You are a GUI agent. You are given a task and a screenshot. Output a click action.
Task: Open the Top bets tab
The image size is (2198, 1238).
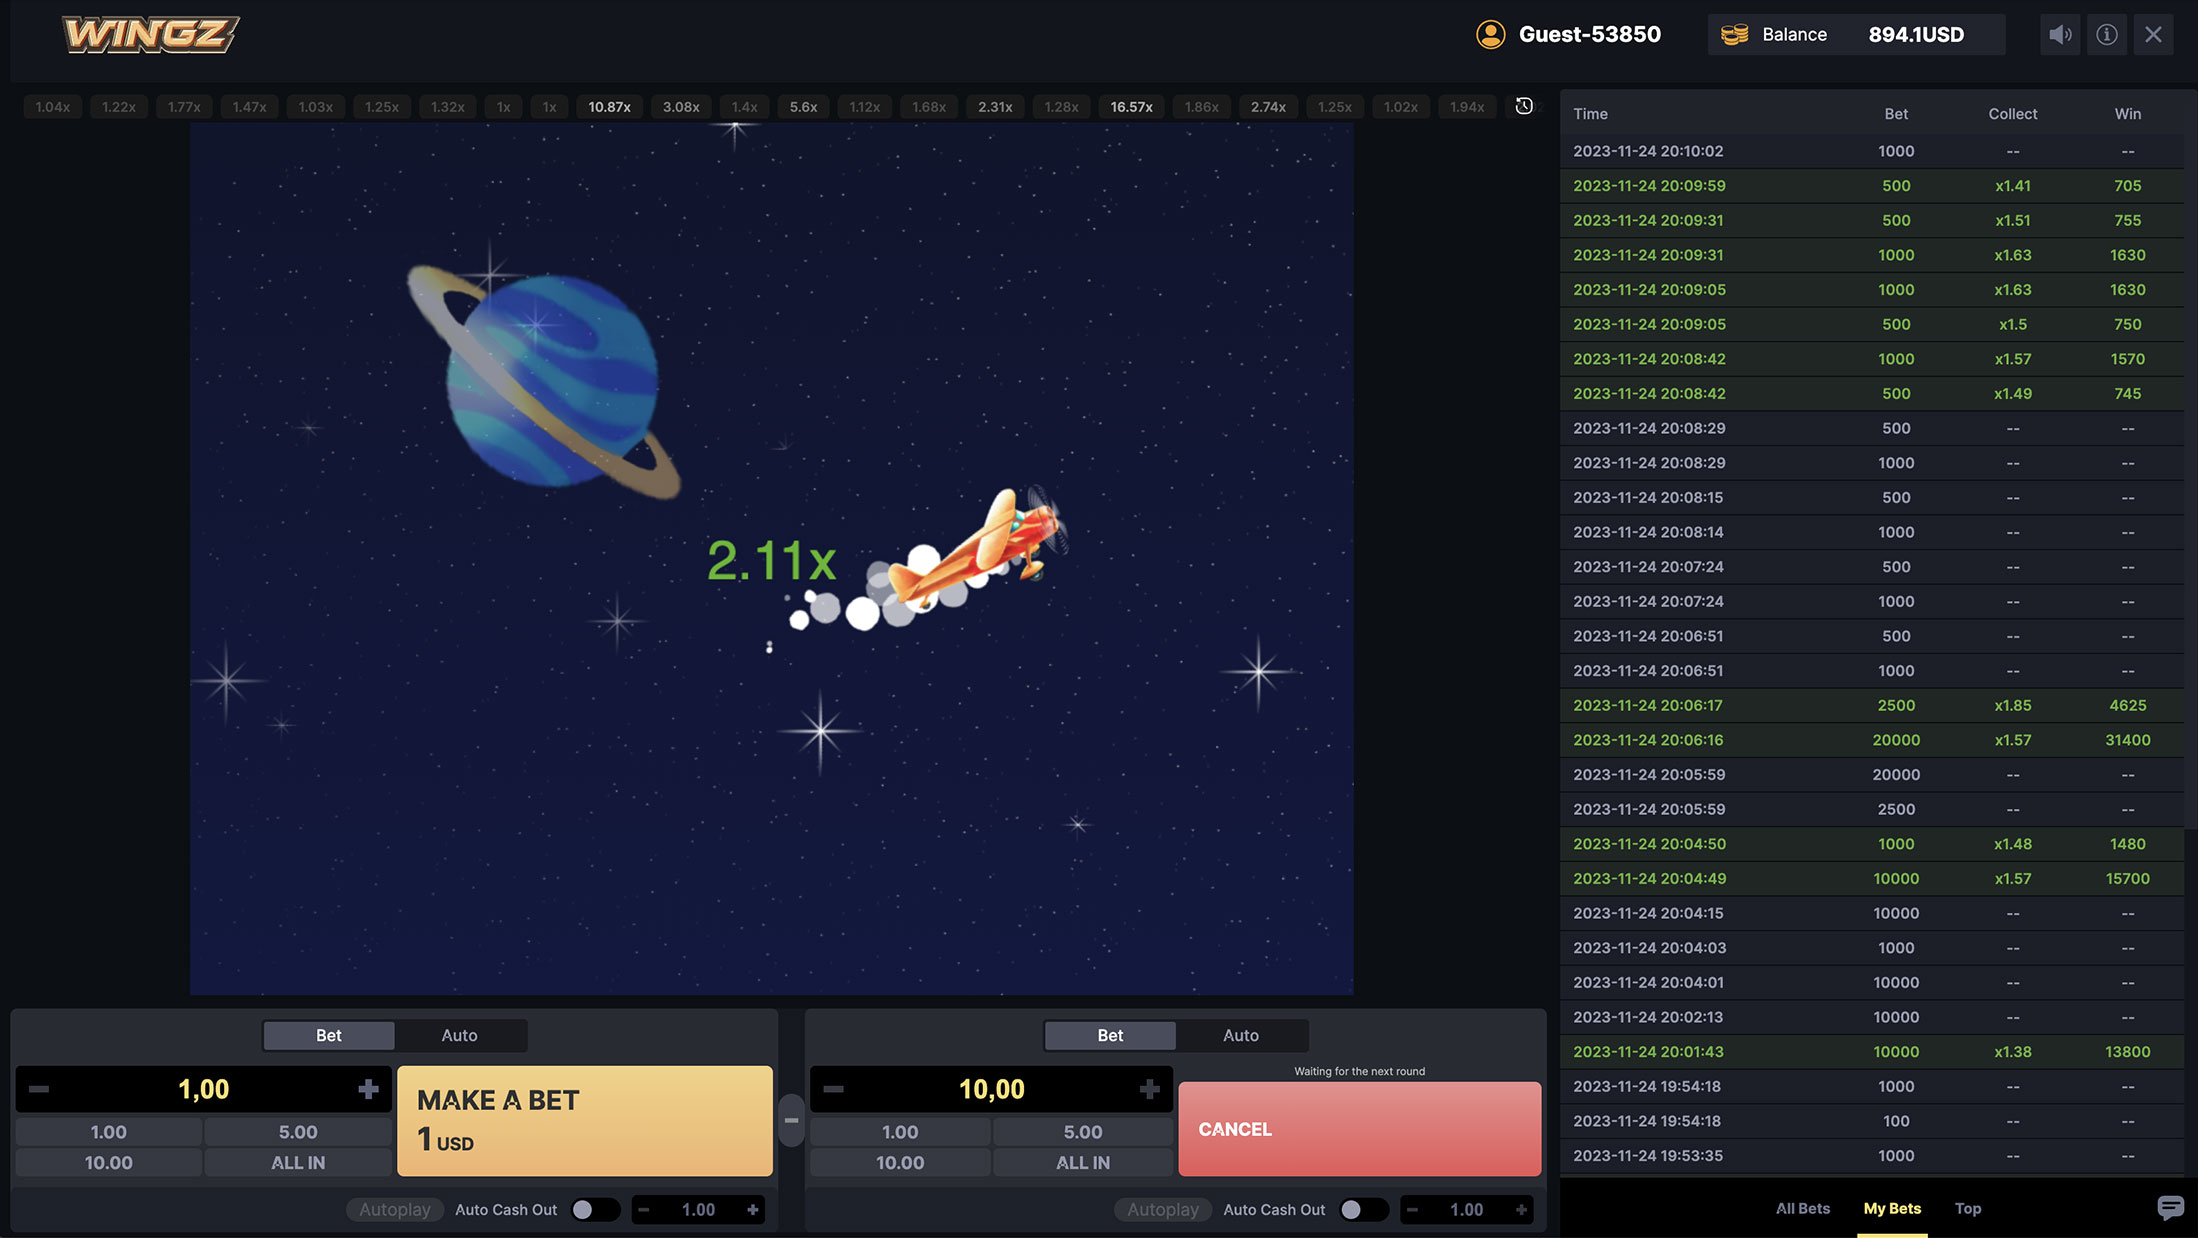pos(1967,1208)
